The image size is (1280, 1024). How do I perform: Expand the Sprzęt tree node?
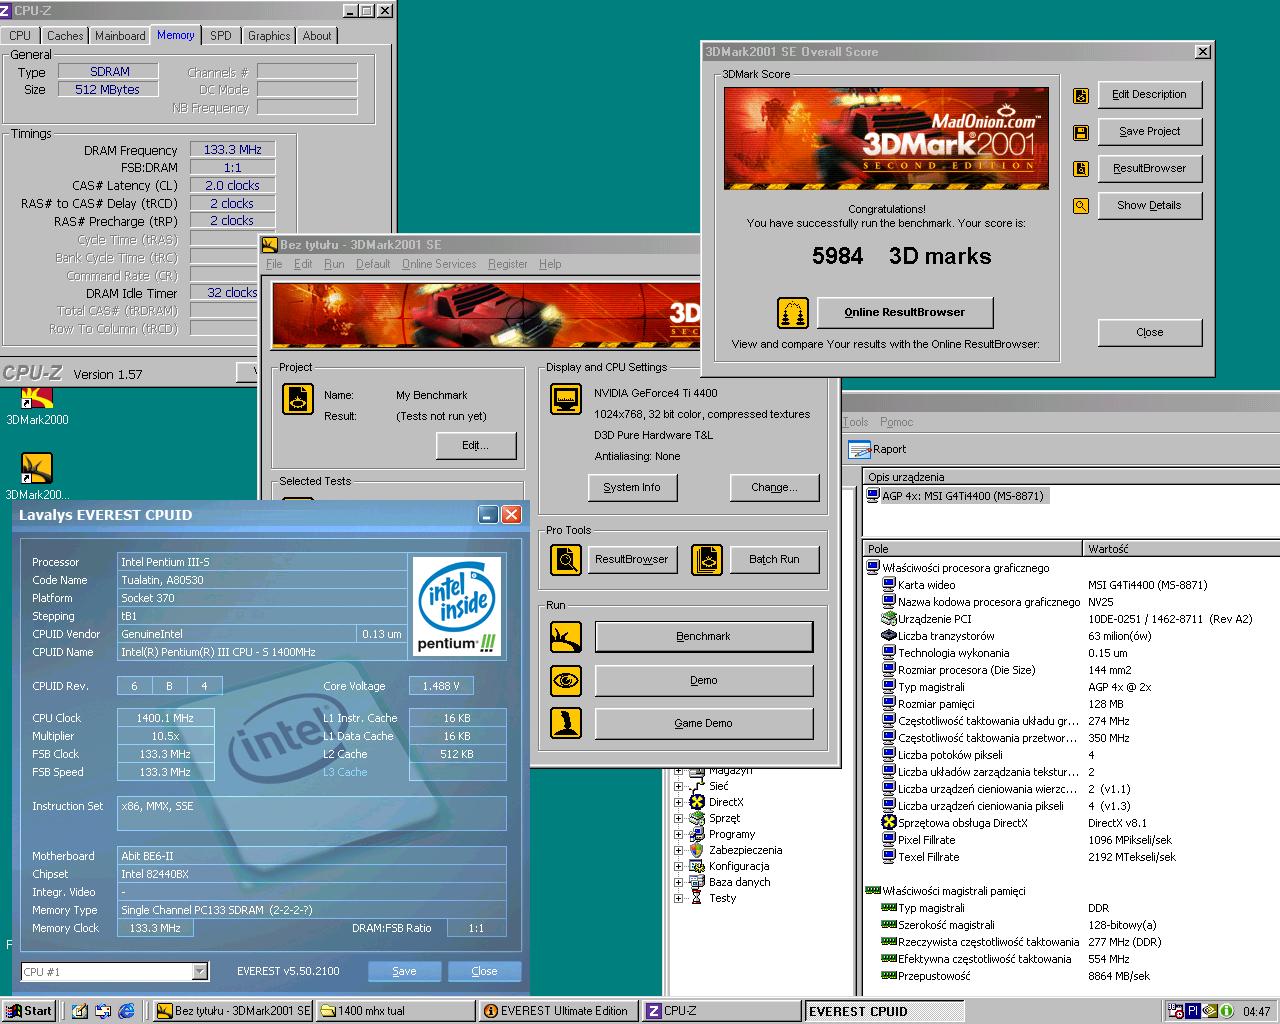click(678, 818)
